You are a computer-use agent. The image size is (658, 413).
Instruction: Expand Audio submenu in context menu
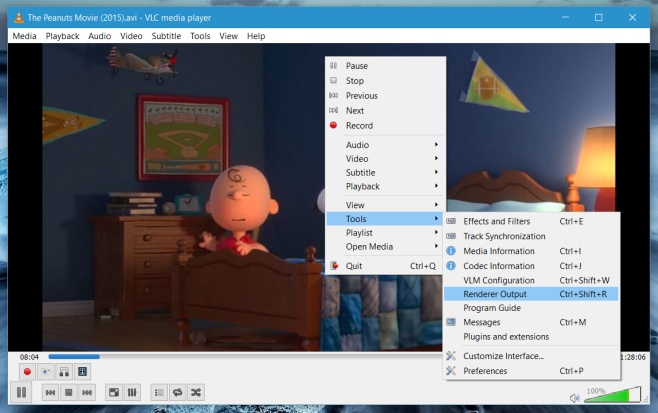pos(385,145)
